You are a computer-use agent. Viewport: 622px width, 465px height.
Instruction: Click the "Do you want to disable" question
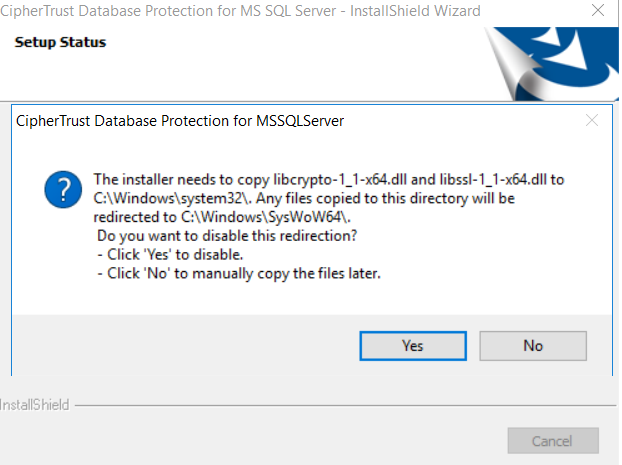pyautogui.click(x=227, y=236)
